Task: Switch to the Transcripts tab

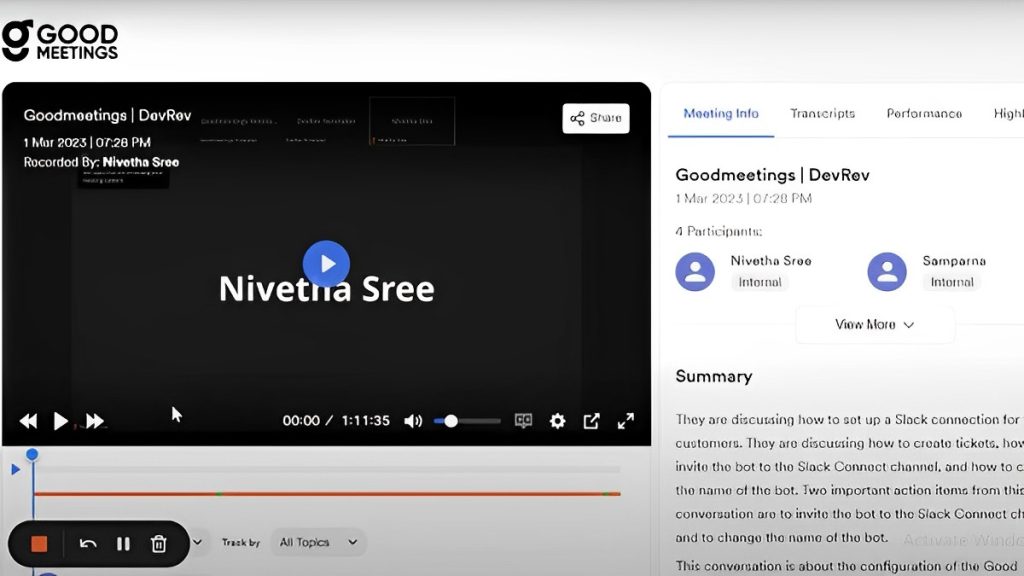Action: pyautogui.click(x=822, y=113)
